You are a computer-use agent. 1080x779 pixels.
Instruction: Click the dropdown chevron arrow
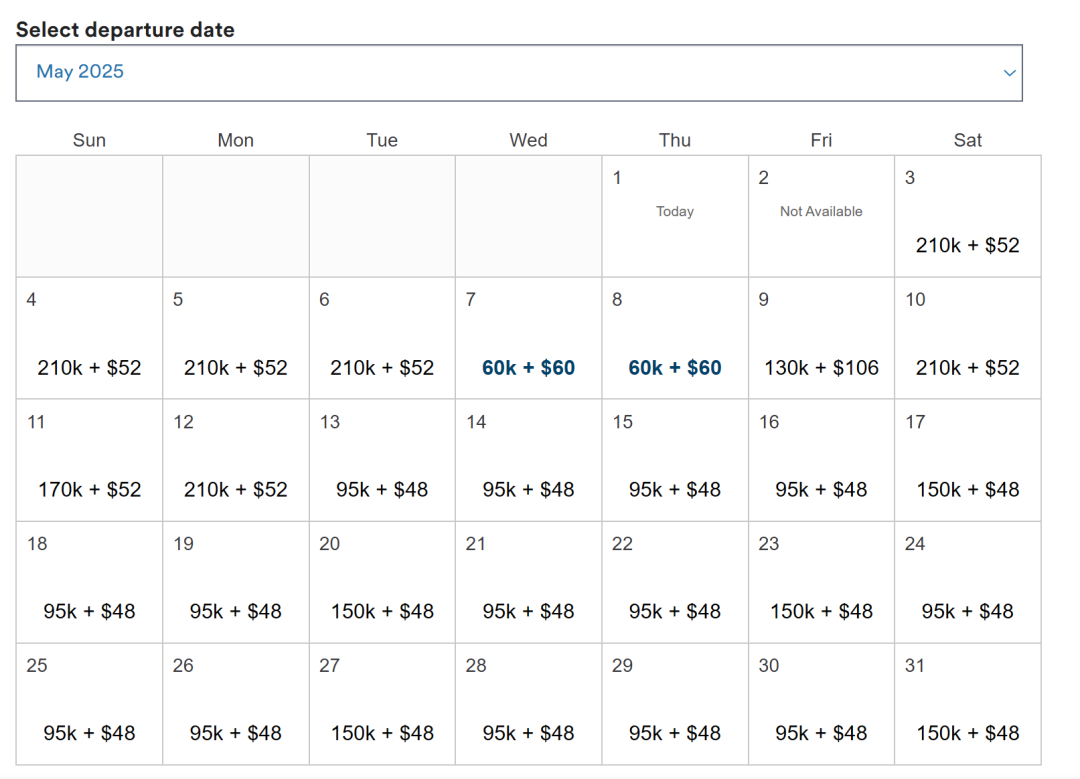[1009, 73]
